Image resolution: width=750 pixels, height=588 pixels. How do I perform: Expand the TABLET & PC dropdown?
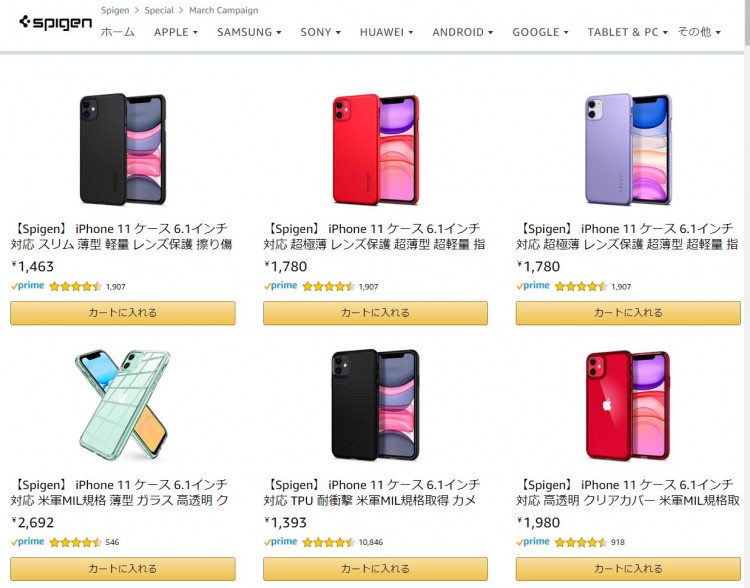click(628, 32)
